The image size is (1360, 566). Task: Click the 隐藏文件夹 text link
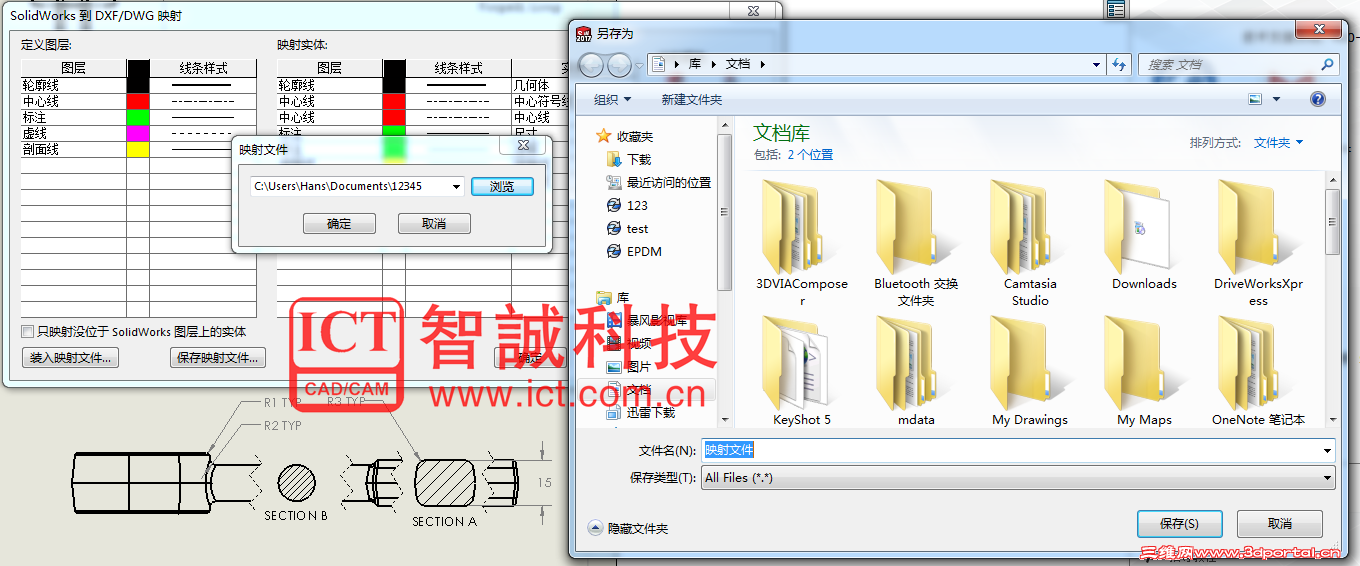click(x=638, y=528)
